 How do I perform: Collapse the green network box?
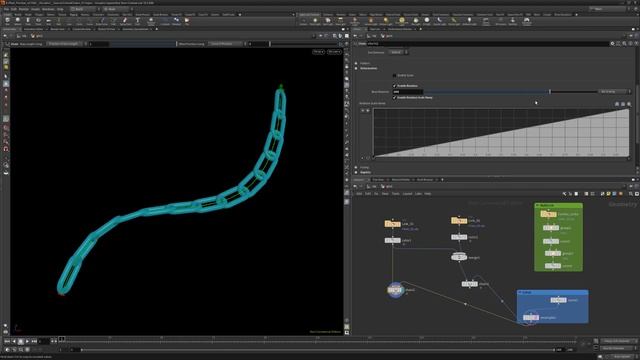538,205
